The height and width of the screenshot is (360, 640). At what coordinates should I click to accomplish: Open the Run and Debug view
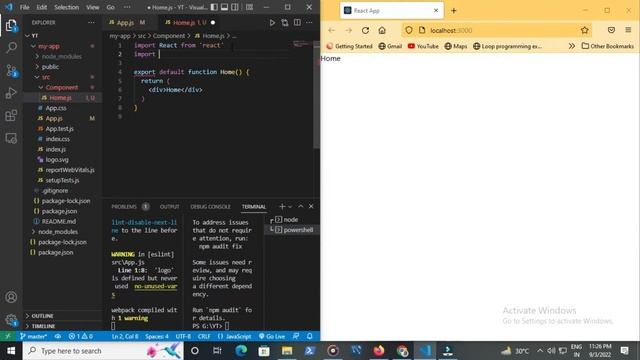[x=11, y=93]
